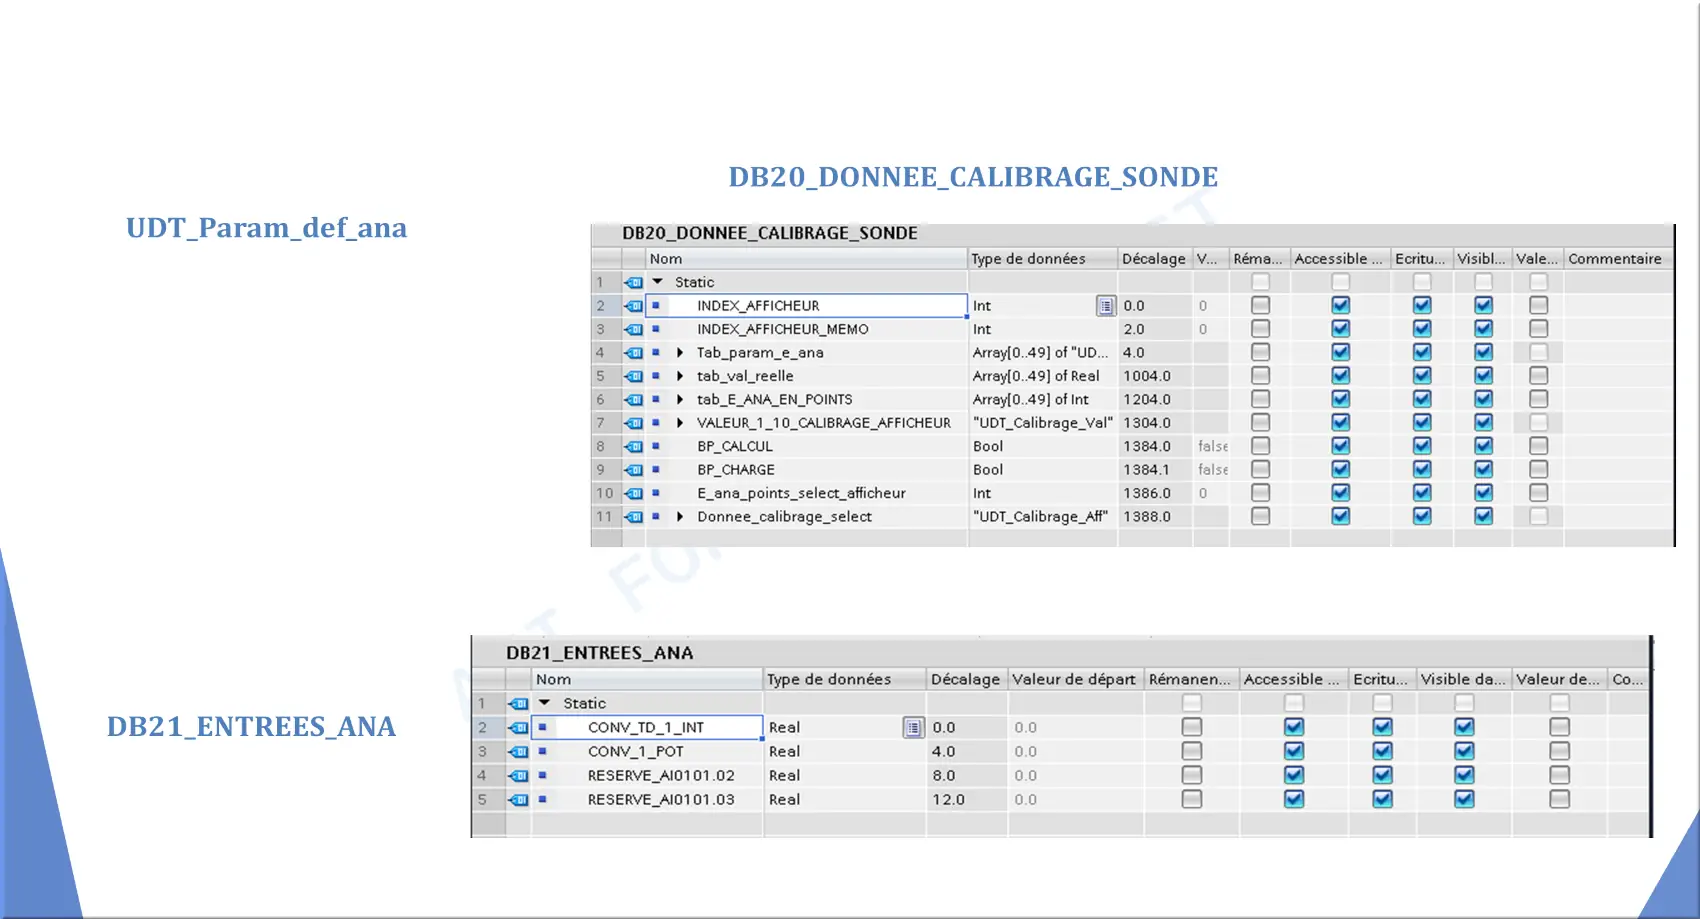This screenshot has width=1700, height=919.
Task: Toggle the Rémanence checkbox for CONV_1_POT
Action: (x=1191, y=751)
